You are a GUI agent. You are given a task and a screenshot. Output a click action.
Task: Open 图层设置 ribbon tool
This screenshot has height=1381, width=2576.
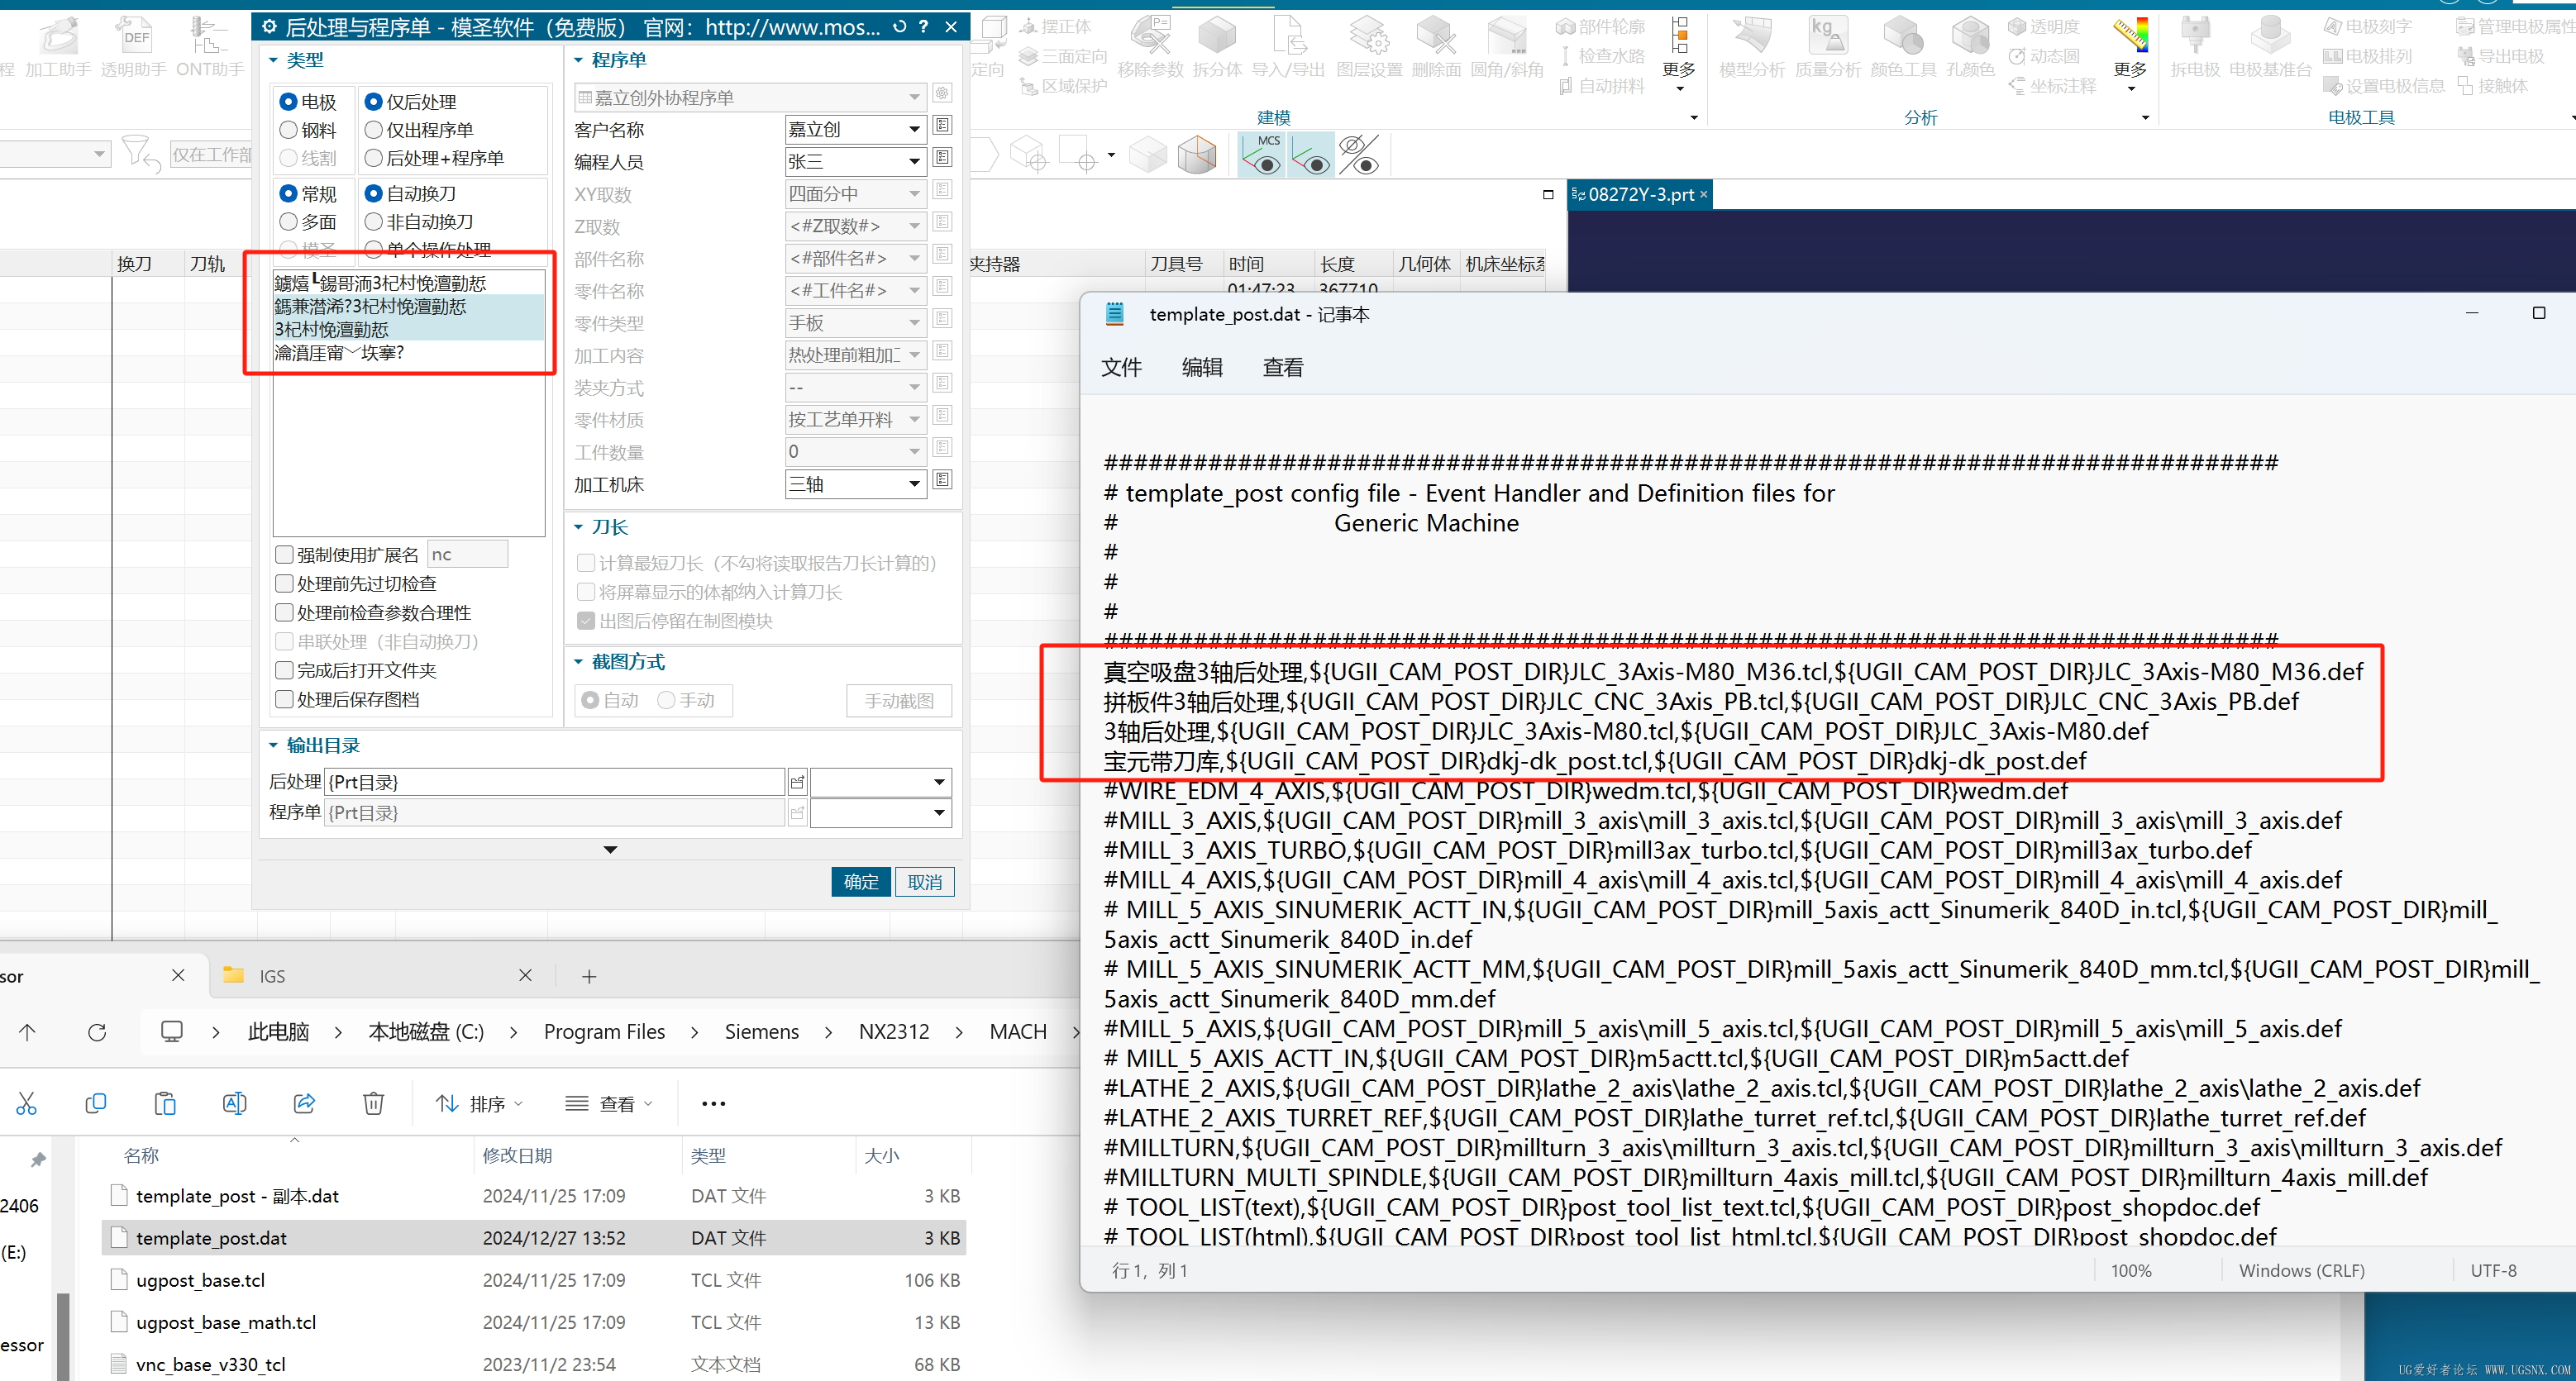coord(1369,46)
